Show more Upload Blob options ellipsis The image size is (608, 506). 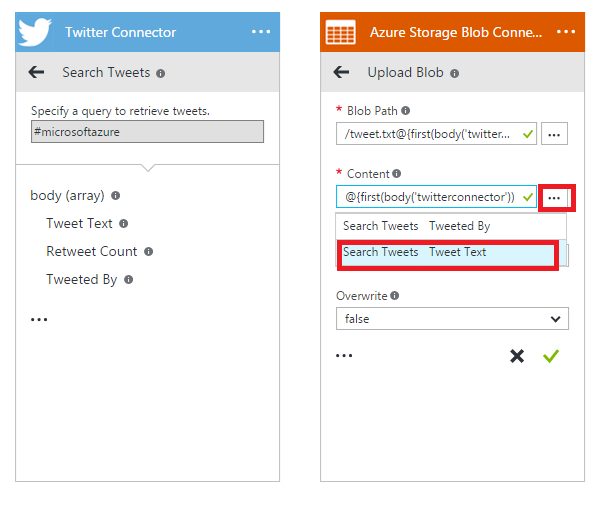344,356
